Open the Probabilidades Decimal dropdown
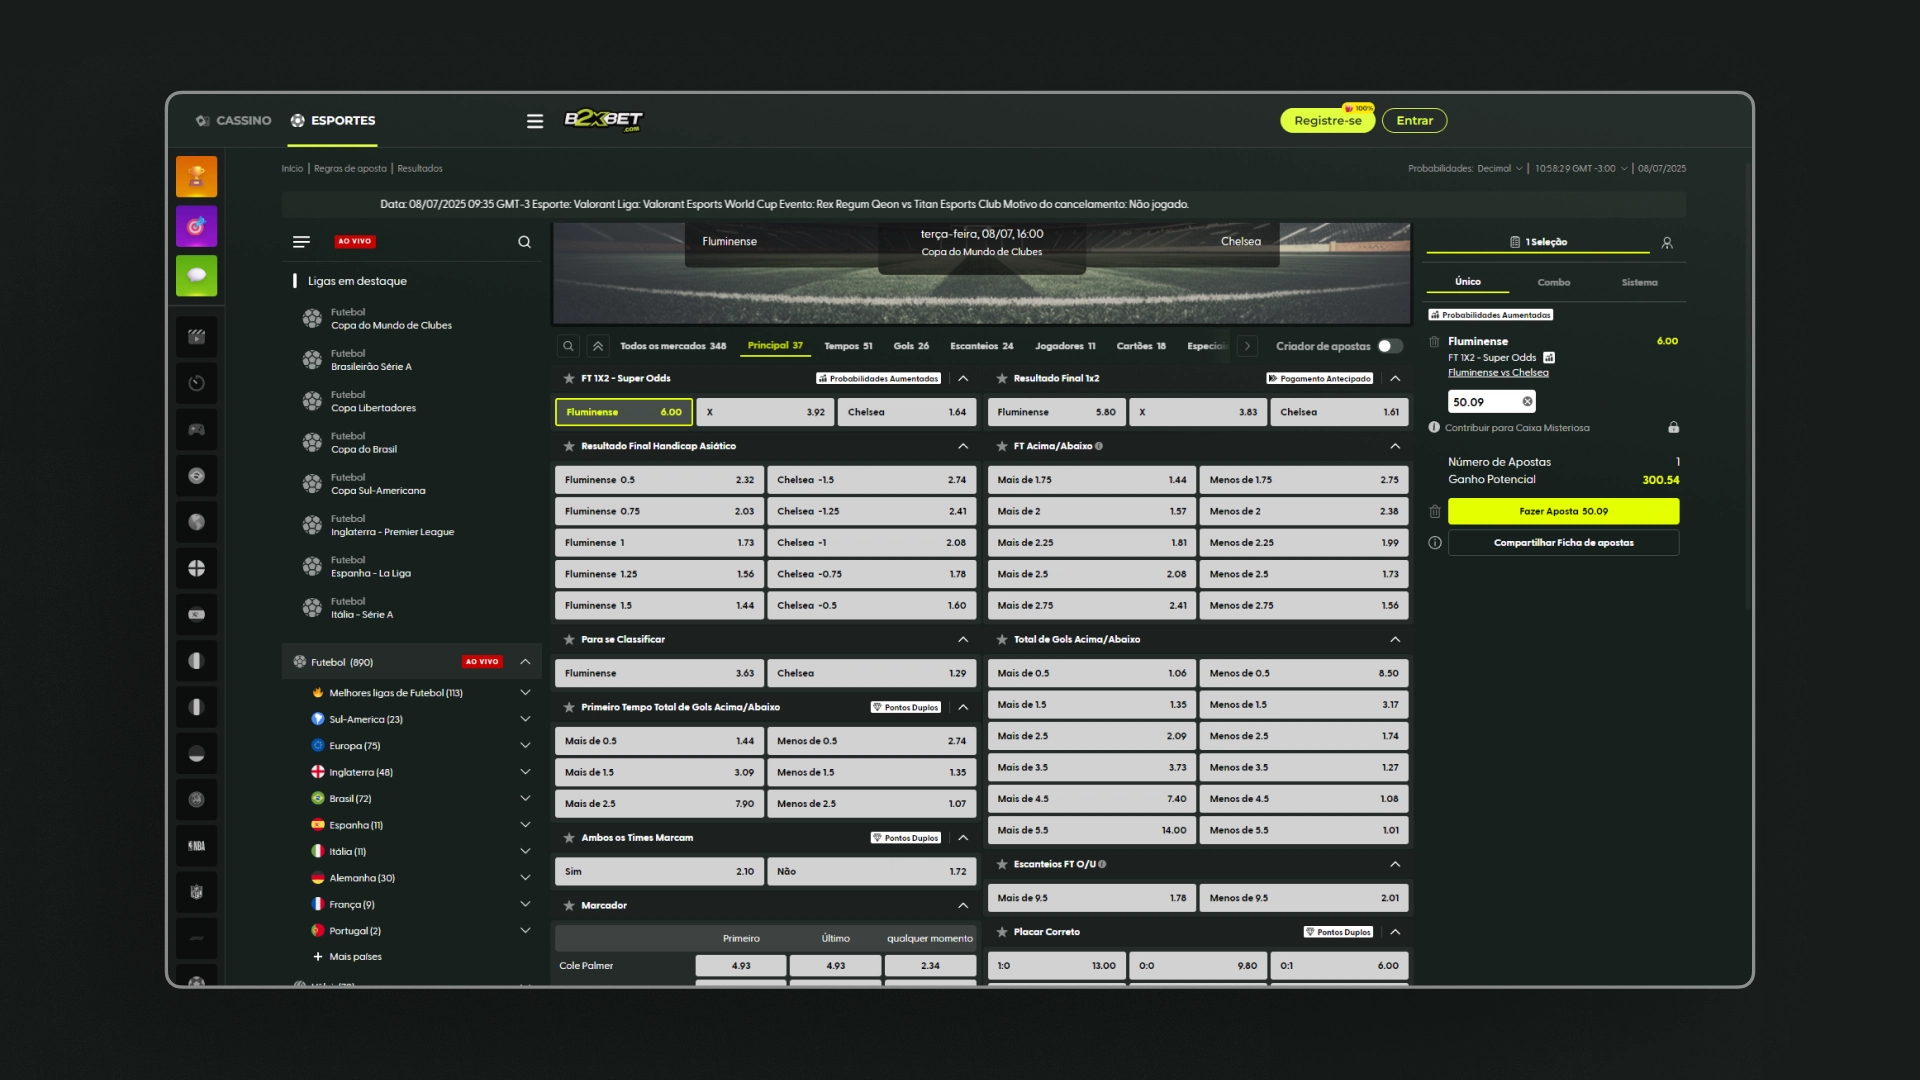Screen dimensions: 1920x1080 tap(1465, 169)
